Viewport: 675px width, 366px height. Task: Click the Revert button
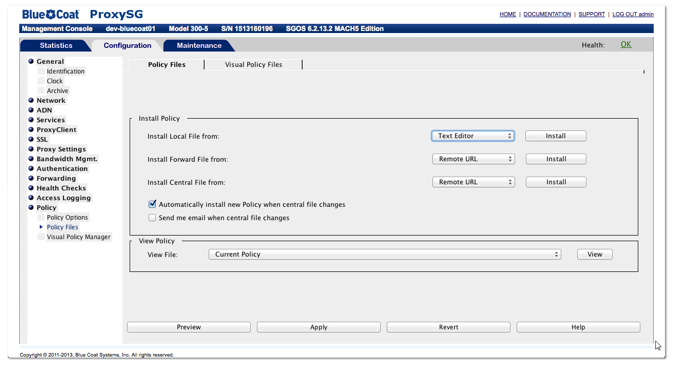(448, 327)
